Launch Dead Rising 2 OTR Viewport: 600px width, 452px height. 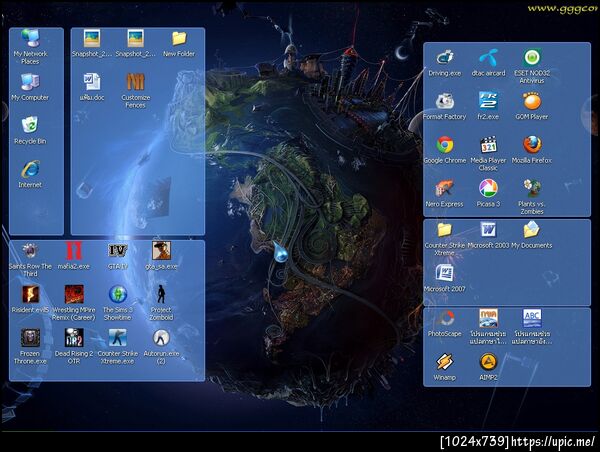tap(74, 338)
